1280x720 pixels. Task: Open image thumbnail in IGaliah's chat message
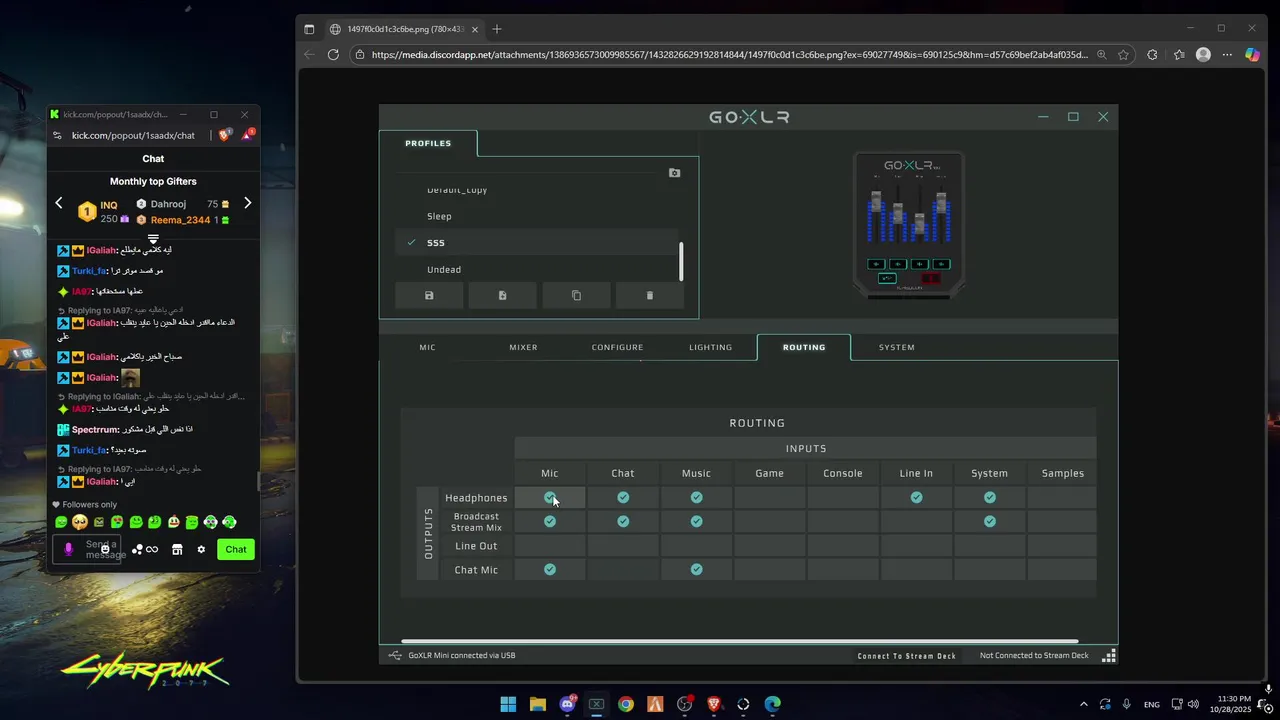pyautogui.click(x=130, y=378)
